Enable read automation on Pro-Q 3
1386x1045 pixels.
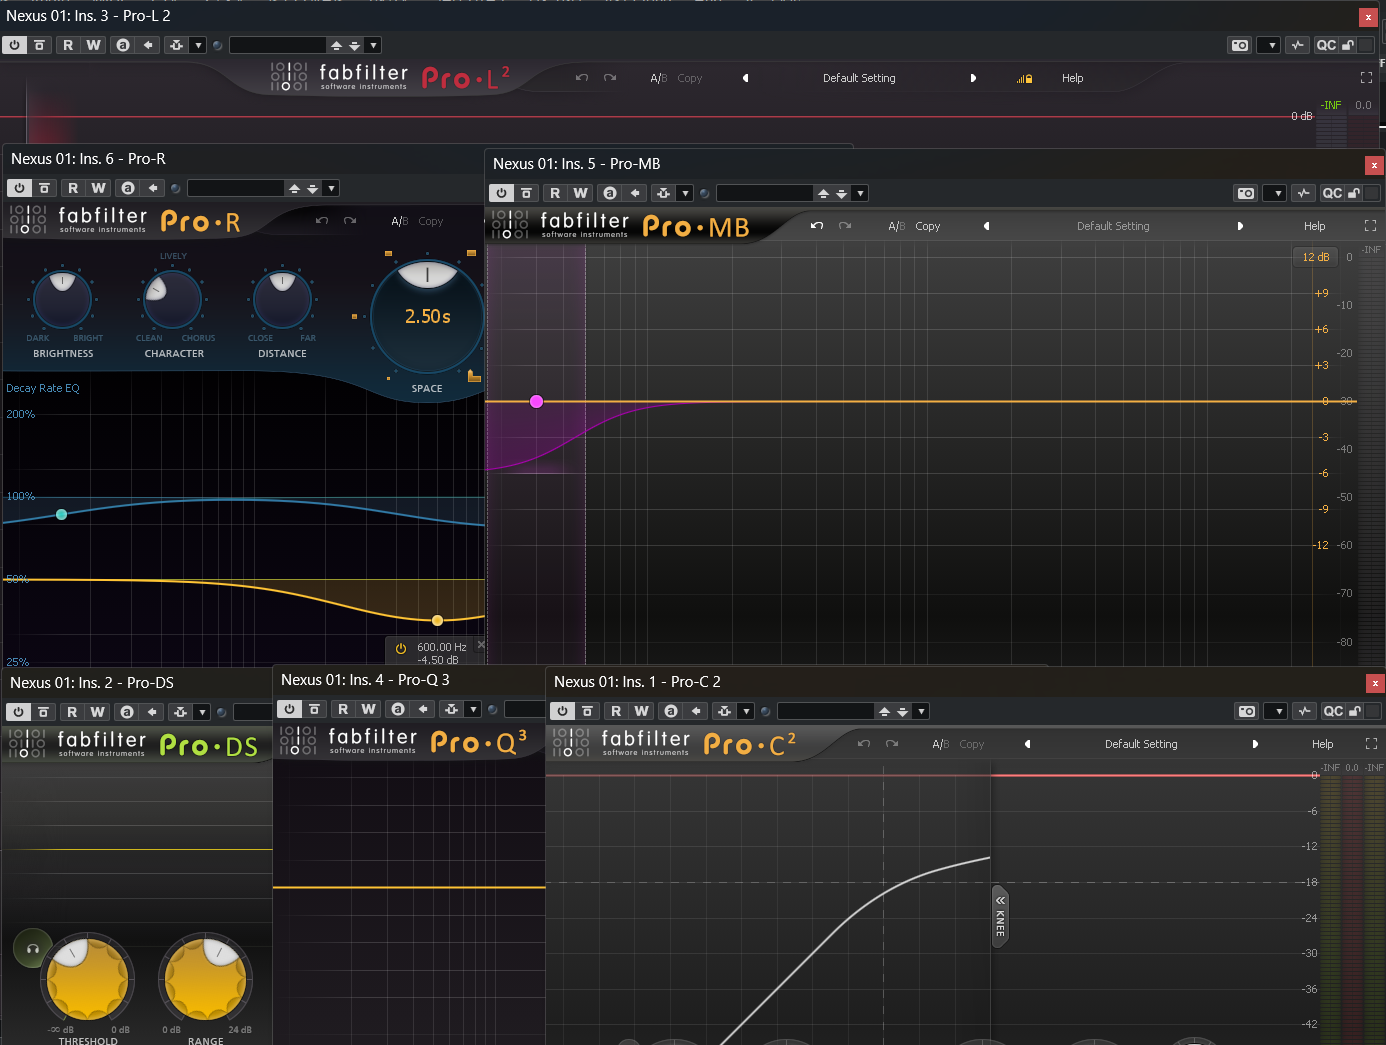[x=341, y=709]
